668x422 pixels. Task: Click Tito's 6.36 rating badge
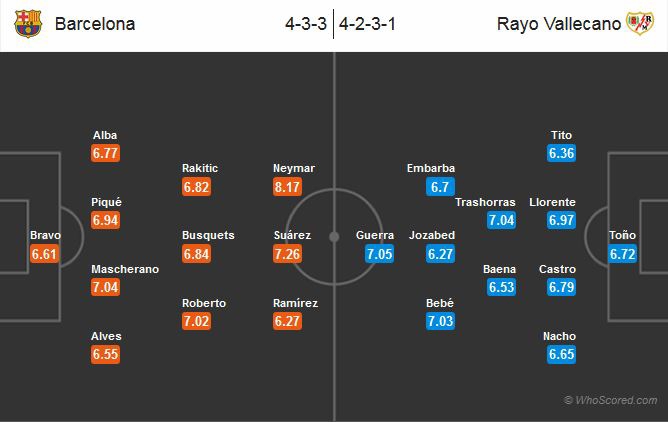561,153
